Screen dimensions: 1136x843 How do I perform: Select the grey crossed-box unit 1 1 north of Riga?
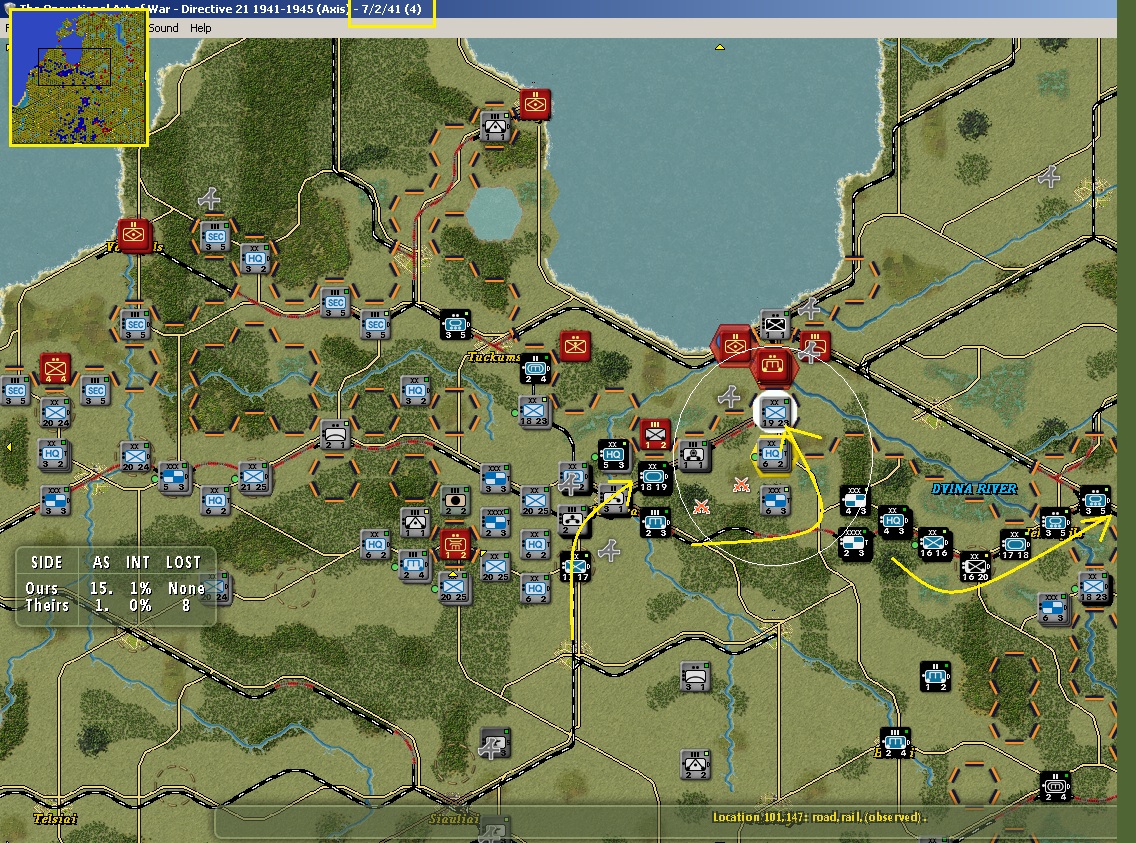pyautogui.click(x=775, y=324)
